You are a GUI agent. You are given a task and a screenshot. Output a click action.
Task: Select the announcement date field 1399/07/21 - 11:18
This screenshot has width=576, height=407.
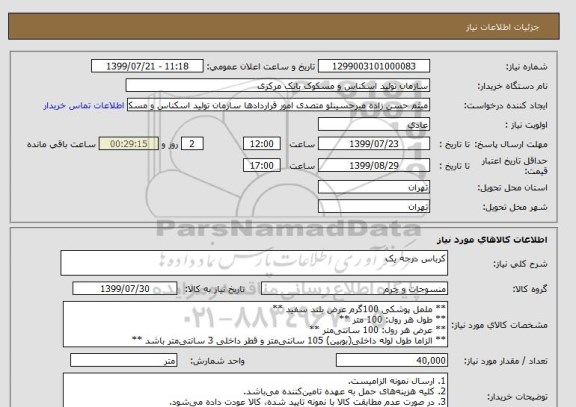(147, 66)
